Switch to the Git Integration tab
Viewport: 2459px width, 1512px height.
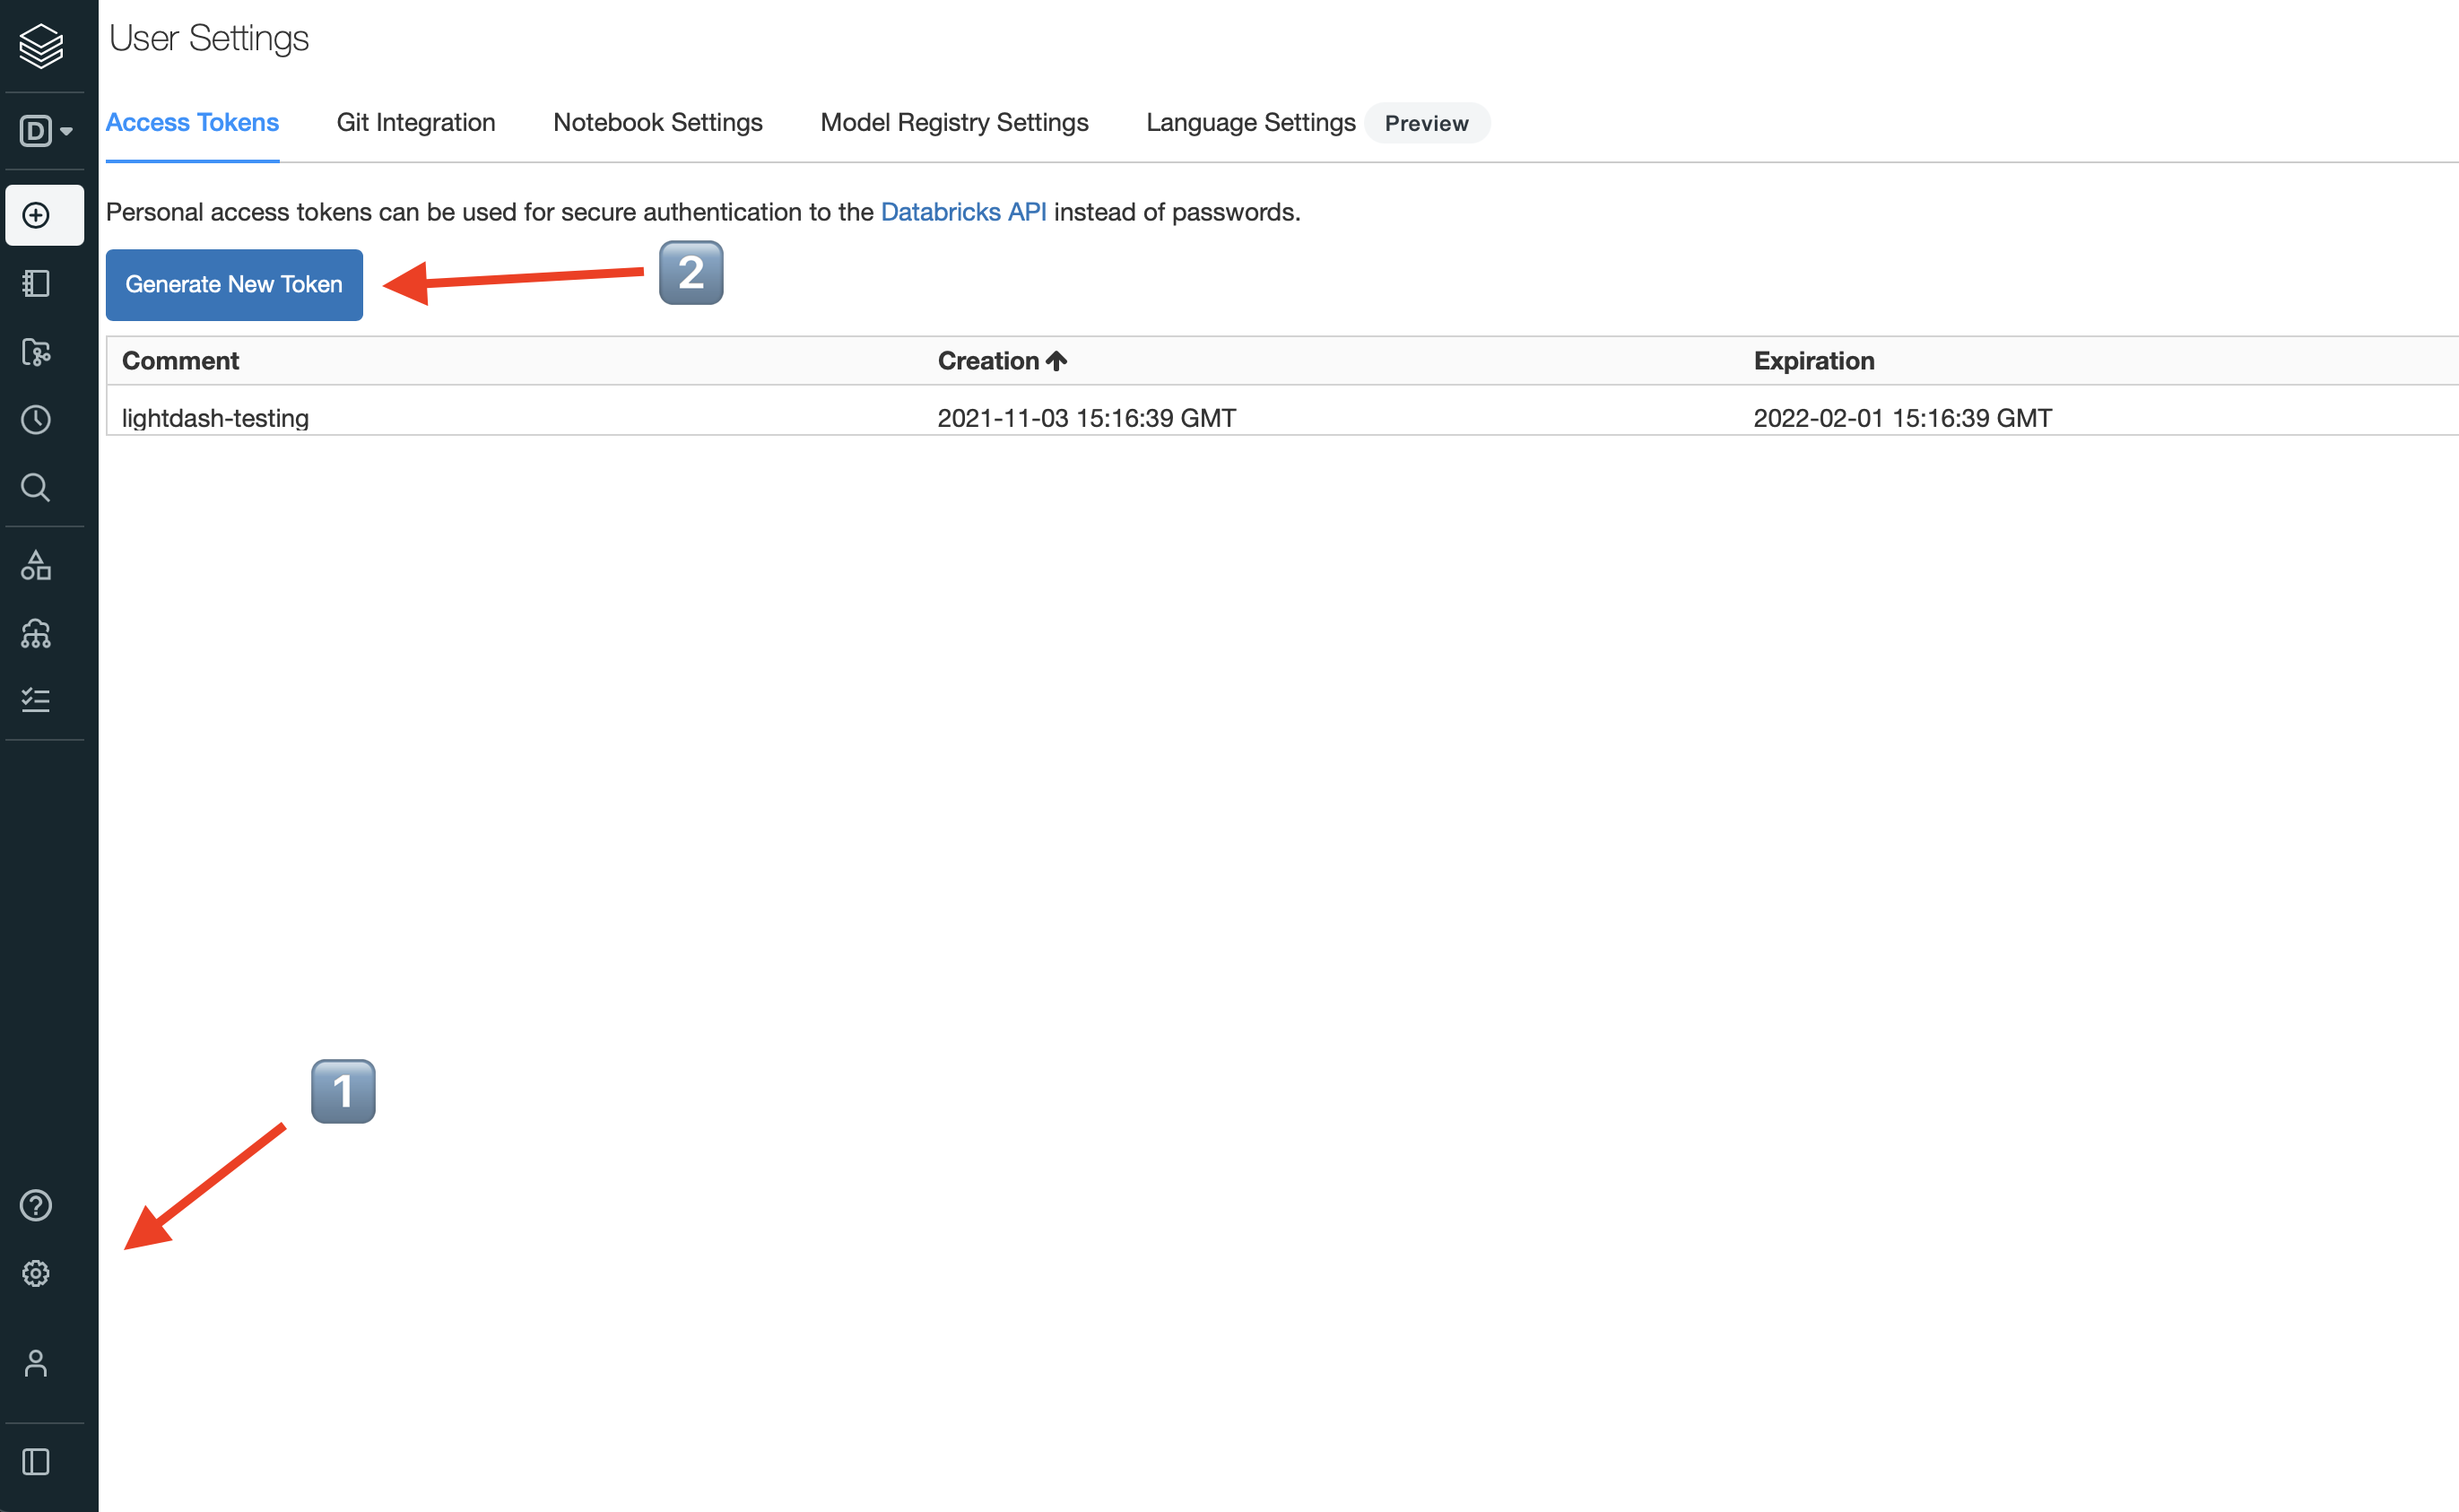[415, 123]
